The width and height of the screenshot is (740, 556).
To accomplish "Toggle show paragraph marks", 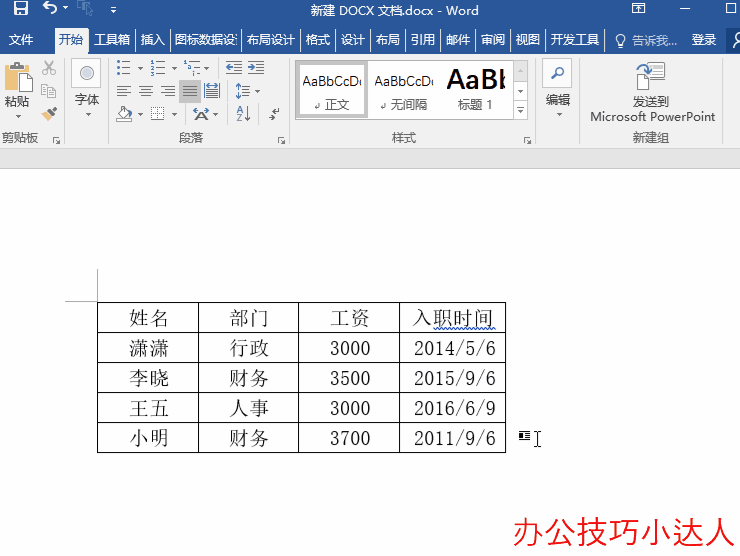I will coord(274,114).
